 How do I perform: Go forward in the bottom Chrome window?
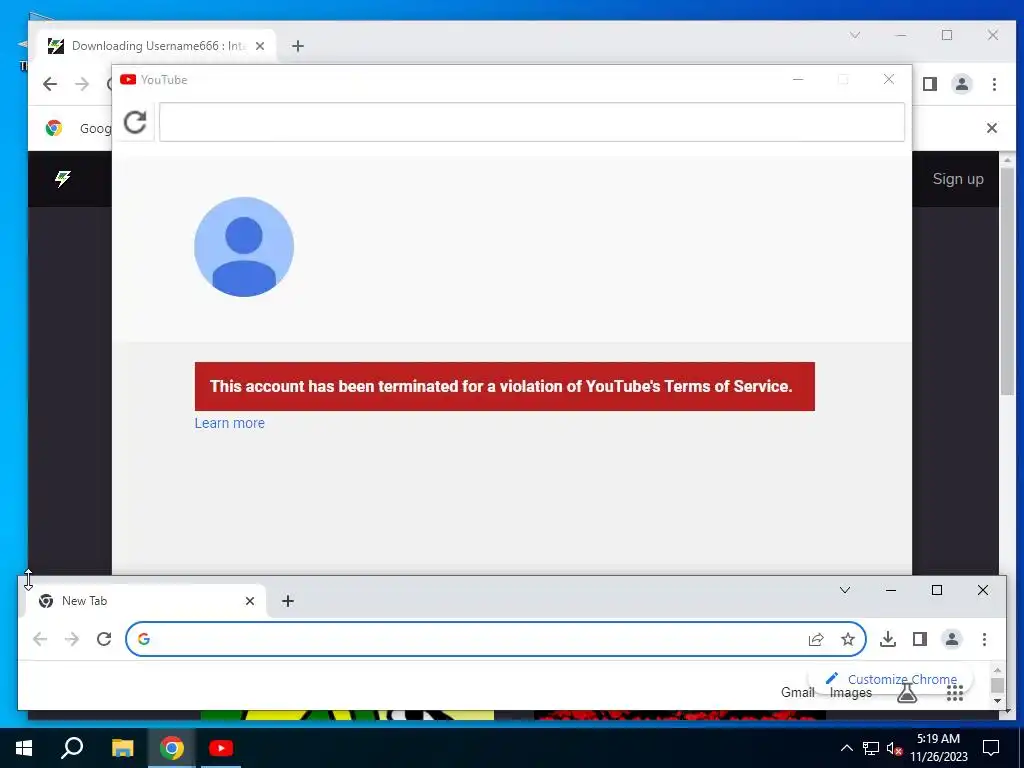pyautogui.click(x=72, y=639)
